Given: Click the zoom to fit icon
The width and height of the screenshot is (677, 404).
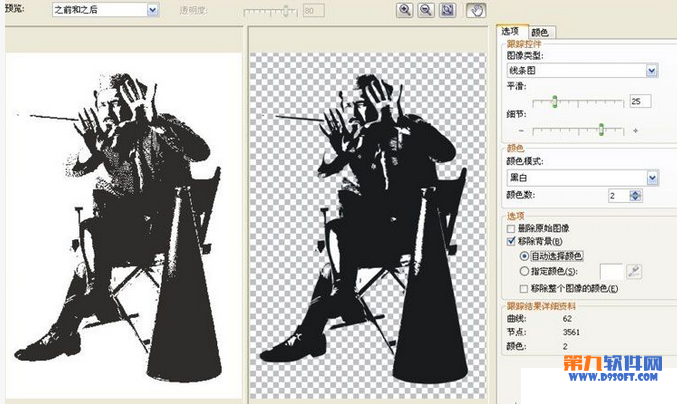Looking at the screenshot, I should click(x=448, y=10).
